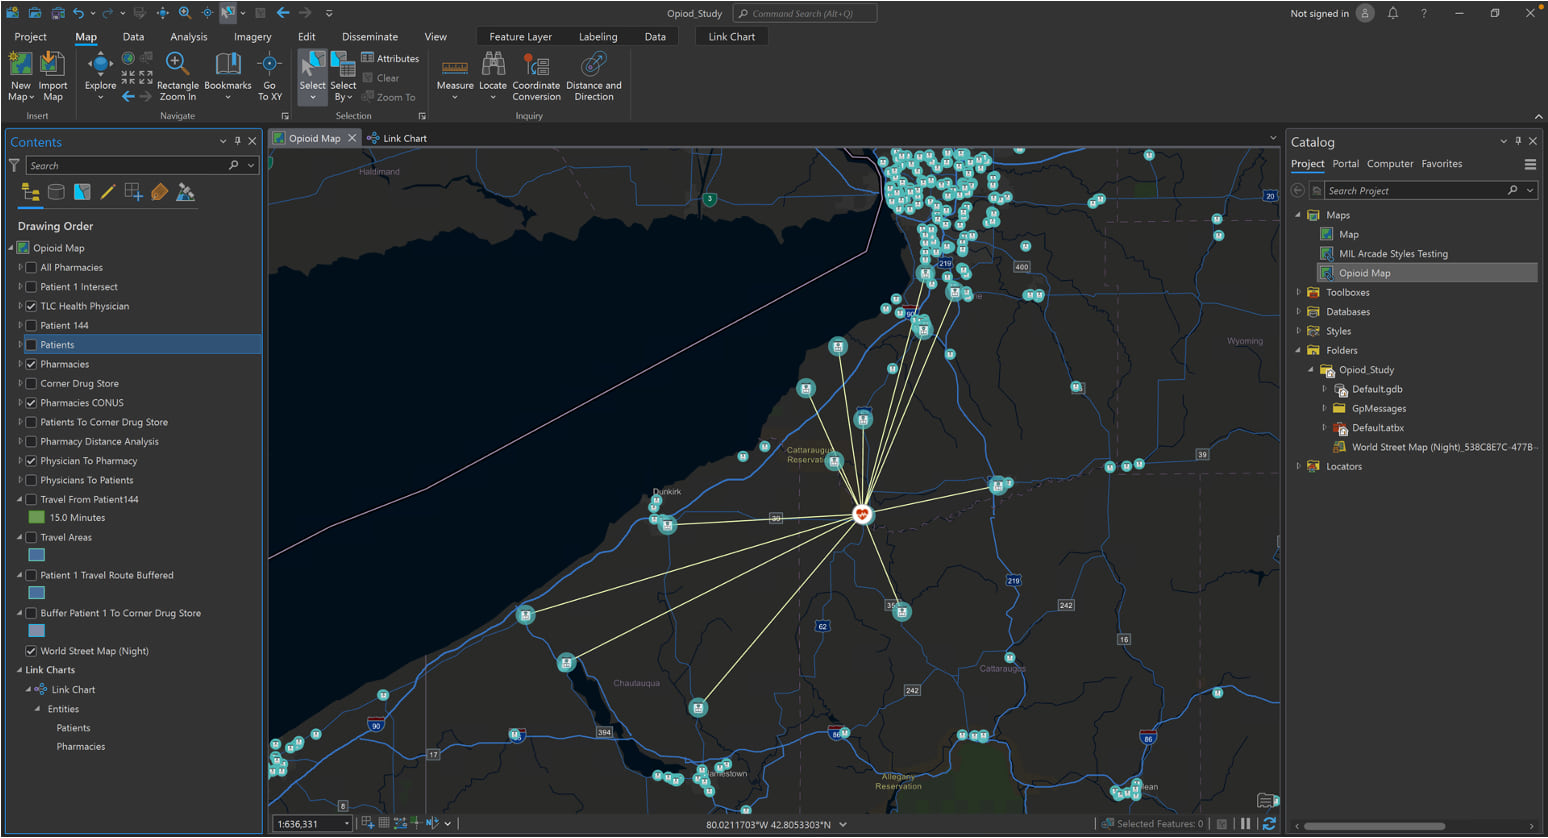Screen dimensions: 1548x838
Task: Open the map scale dropdown
Action: 347,824
